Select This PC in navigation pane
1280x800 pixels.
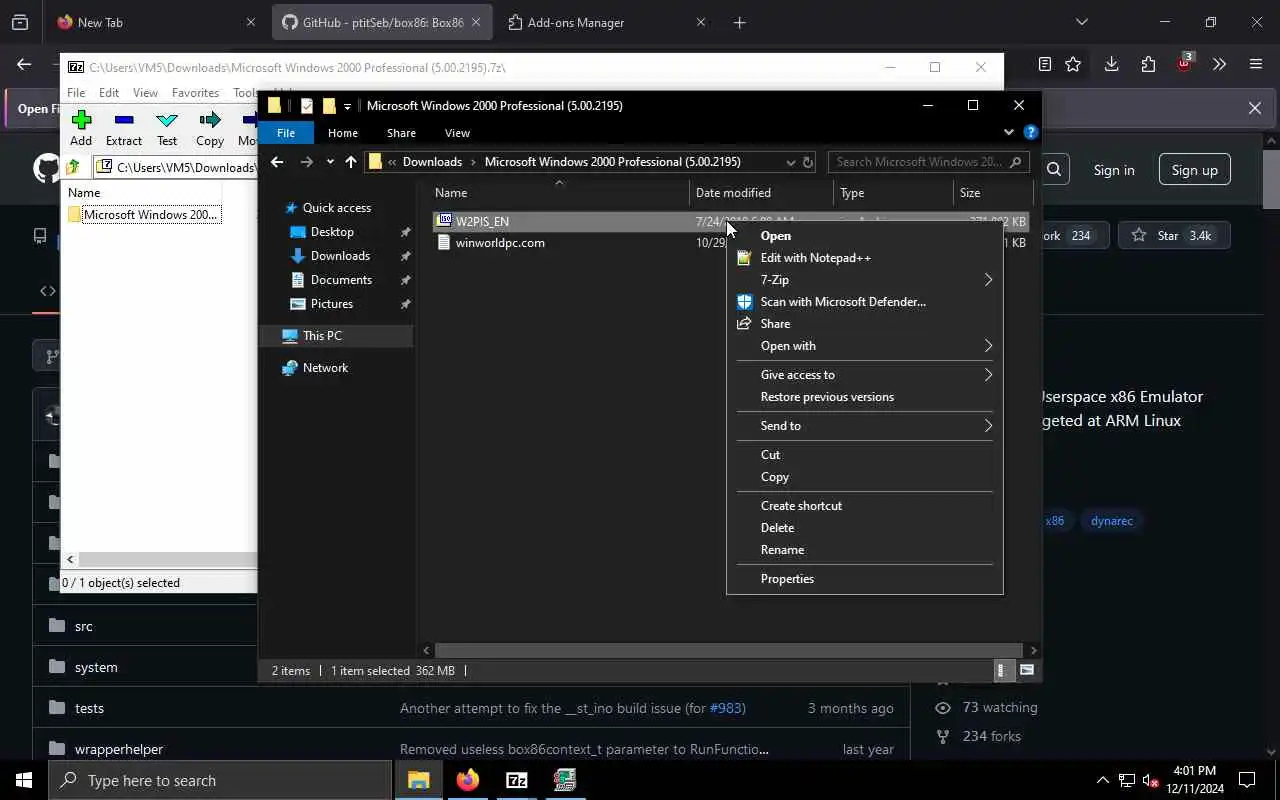[x=322, y=336]
